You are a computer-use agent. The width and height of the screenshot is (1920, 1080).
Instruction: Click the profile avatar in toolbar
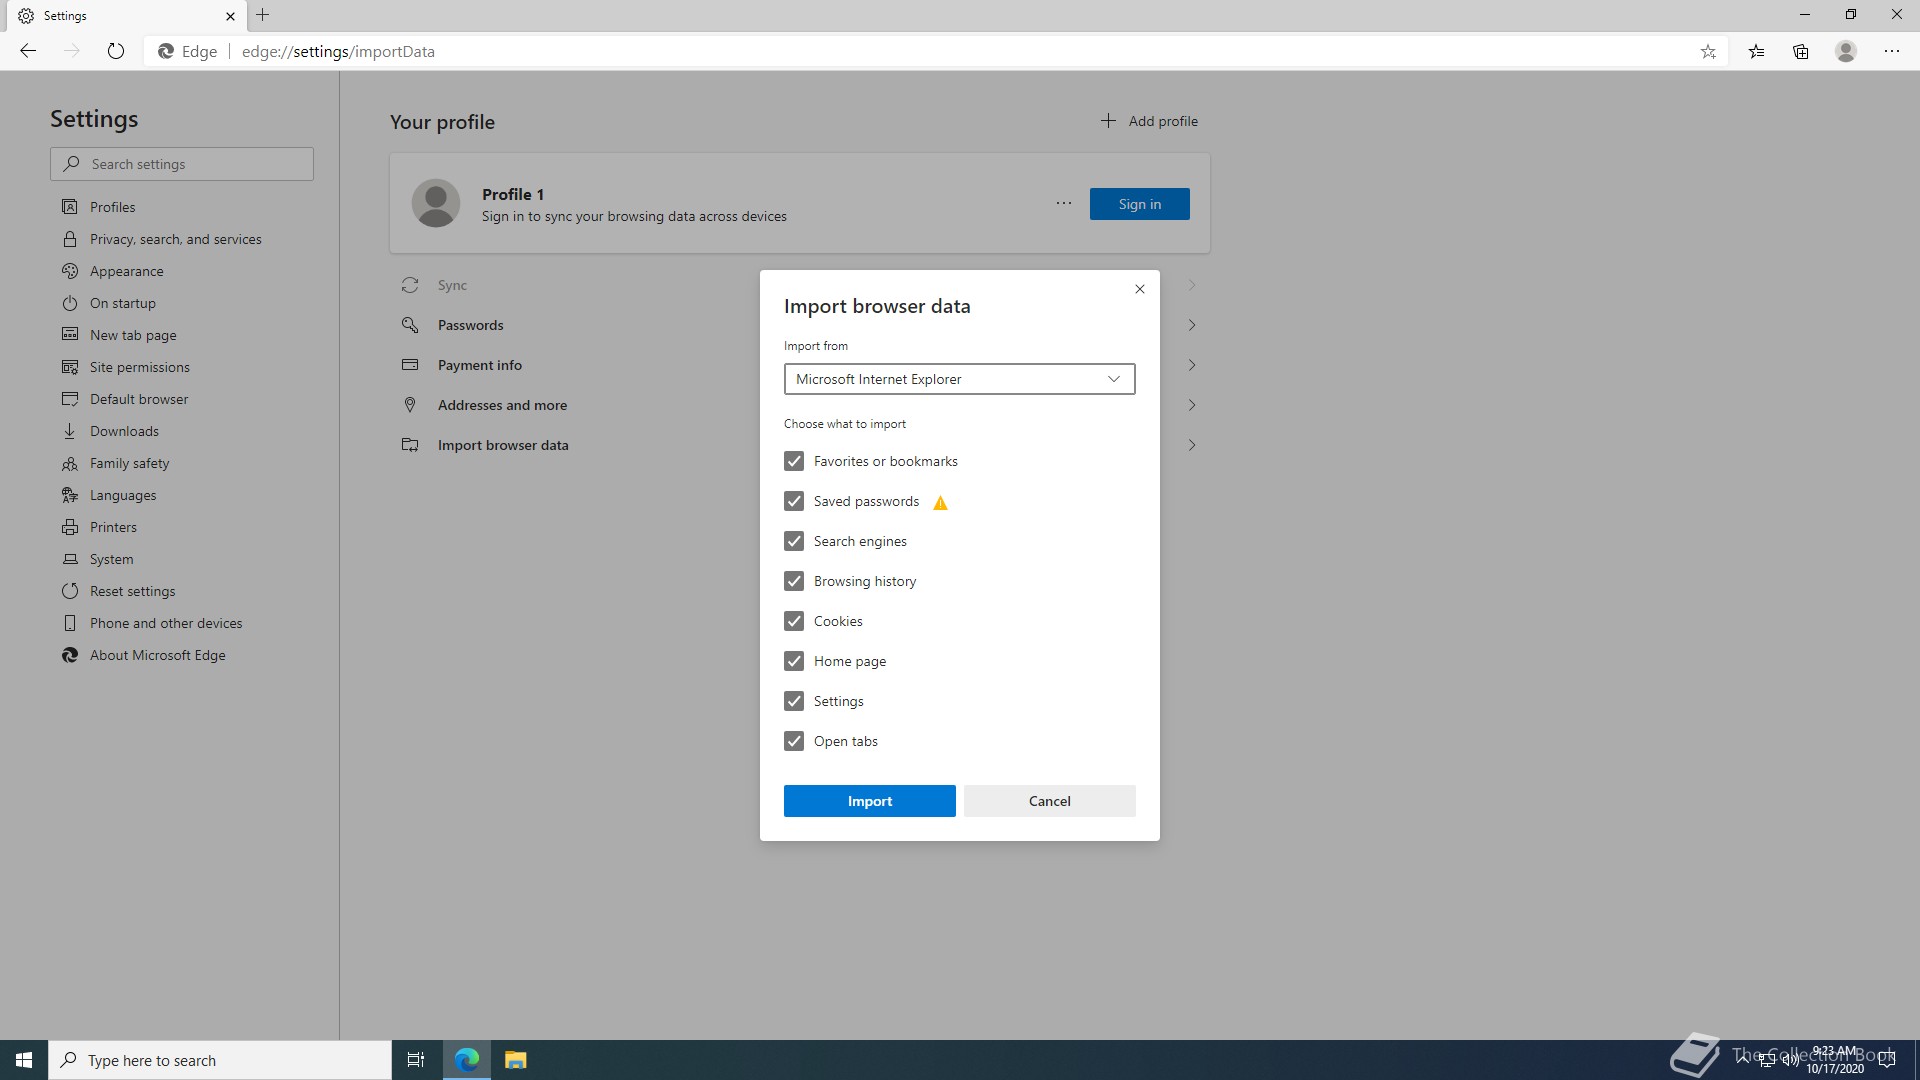1846,51
